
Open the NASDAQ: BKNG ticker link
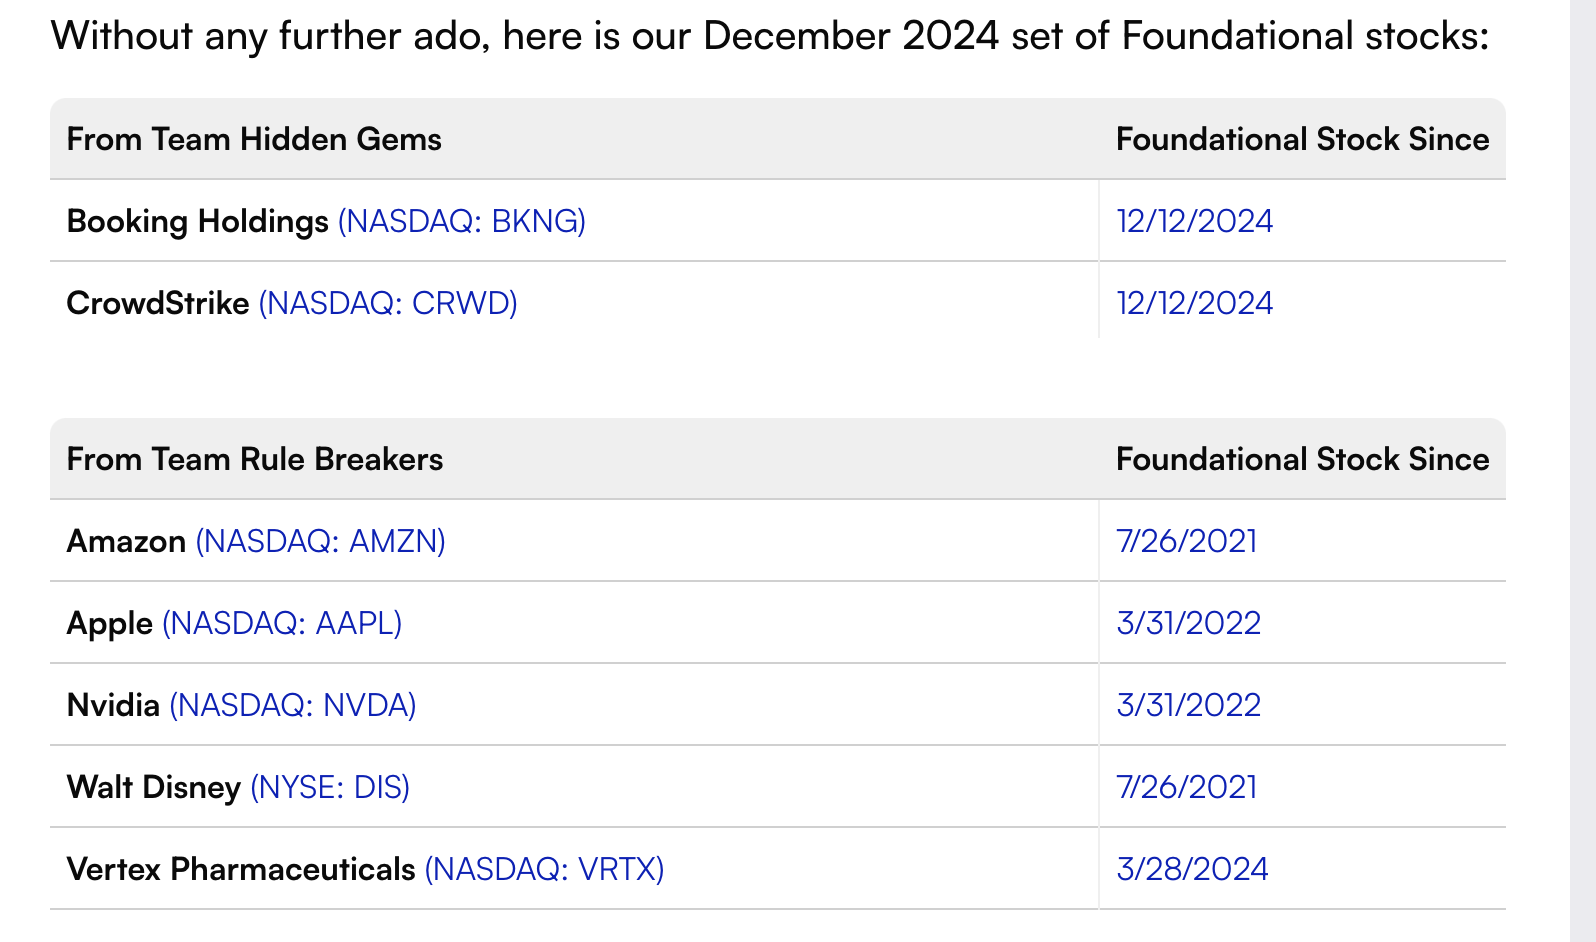(462, 221)
